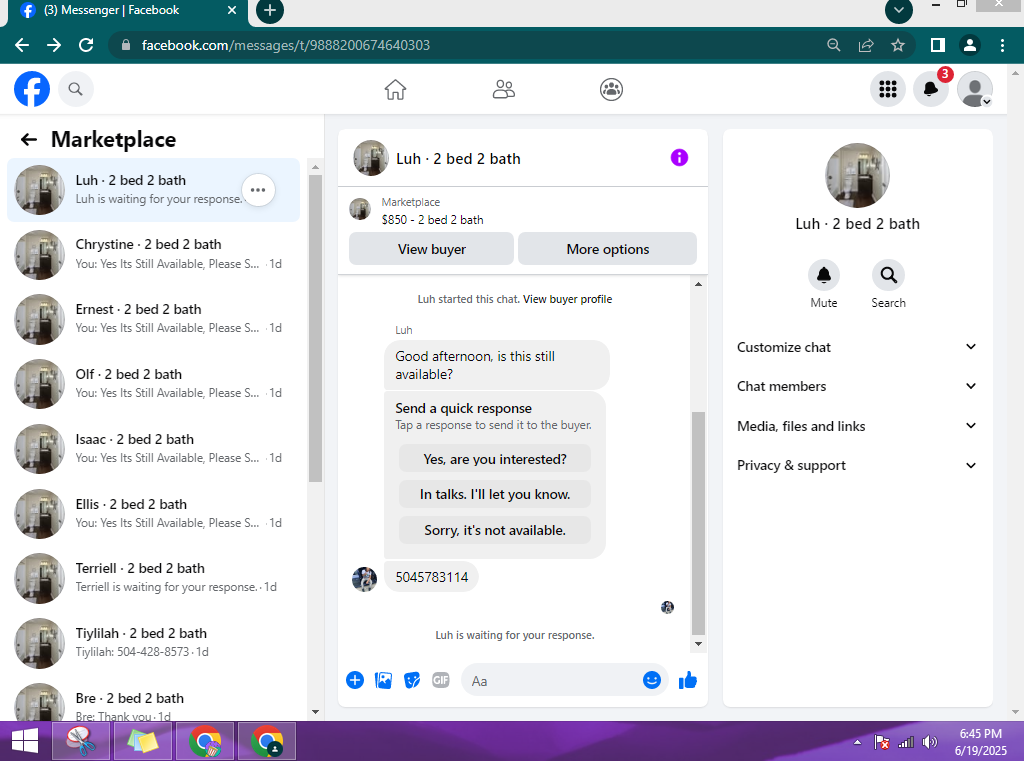Click the taskbar volume speaker icon
This screenshot has width=1024, height=761.
[929, 742]
